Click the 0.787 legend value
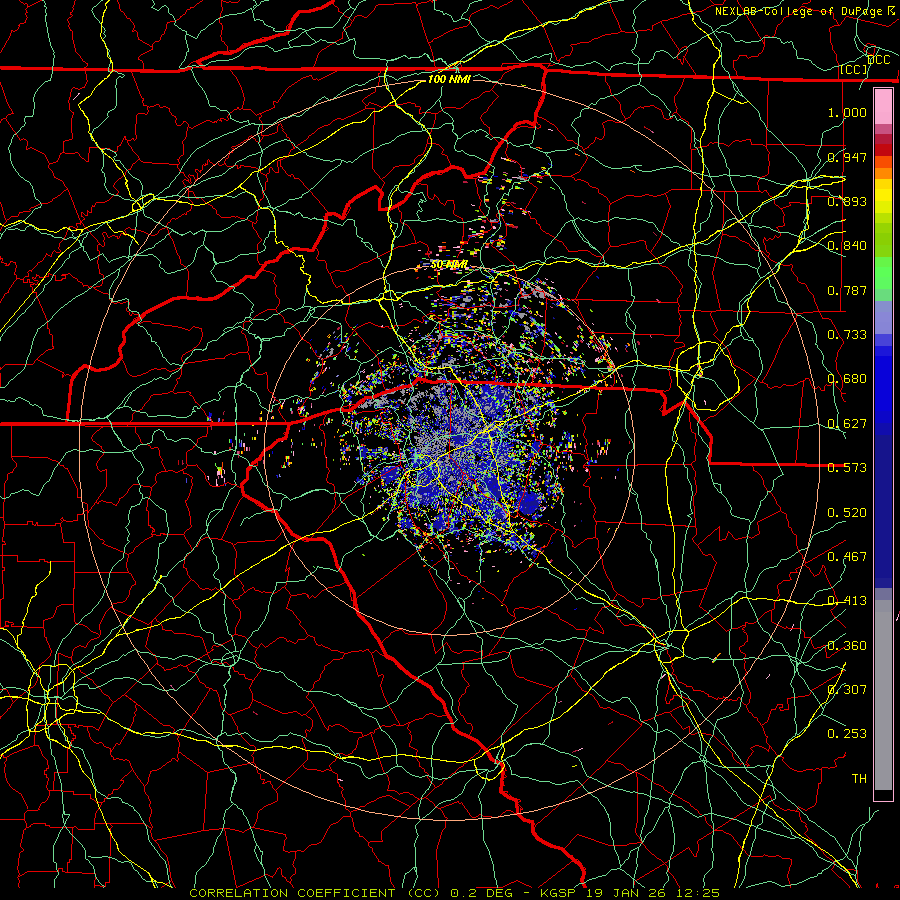The width and height of the screenshot is (900, 900). (847, 290)
